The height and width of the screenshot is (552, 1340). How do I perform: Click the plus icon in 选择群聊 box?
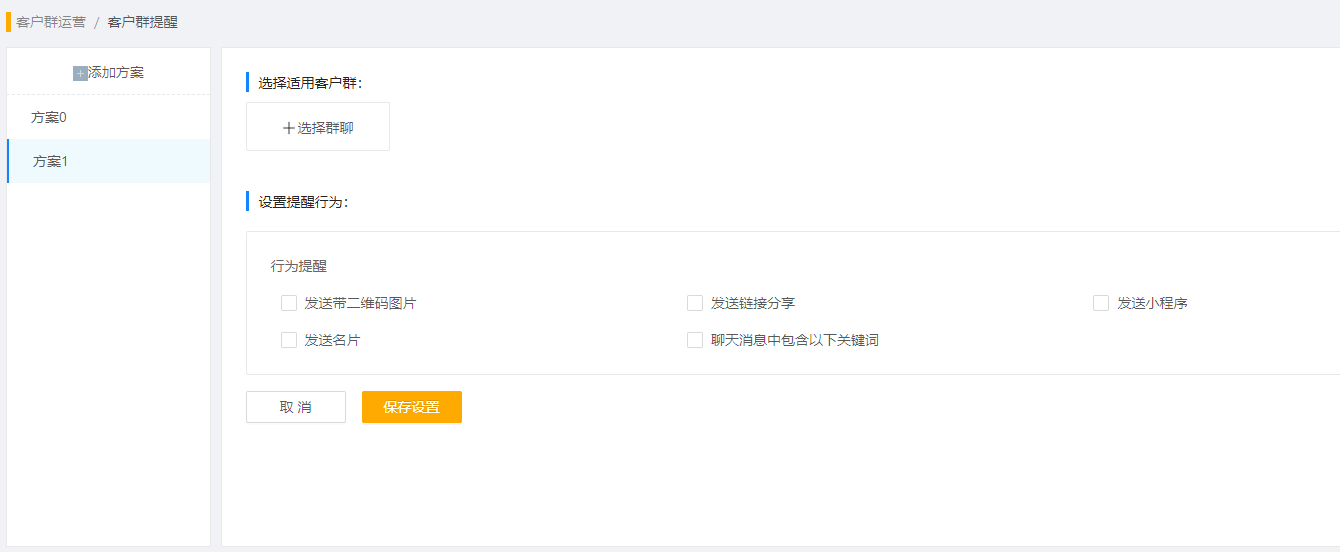[289, 128]
